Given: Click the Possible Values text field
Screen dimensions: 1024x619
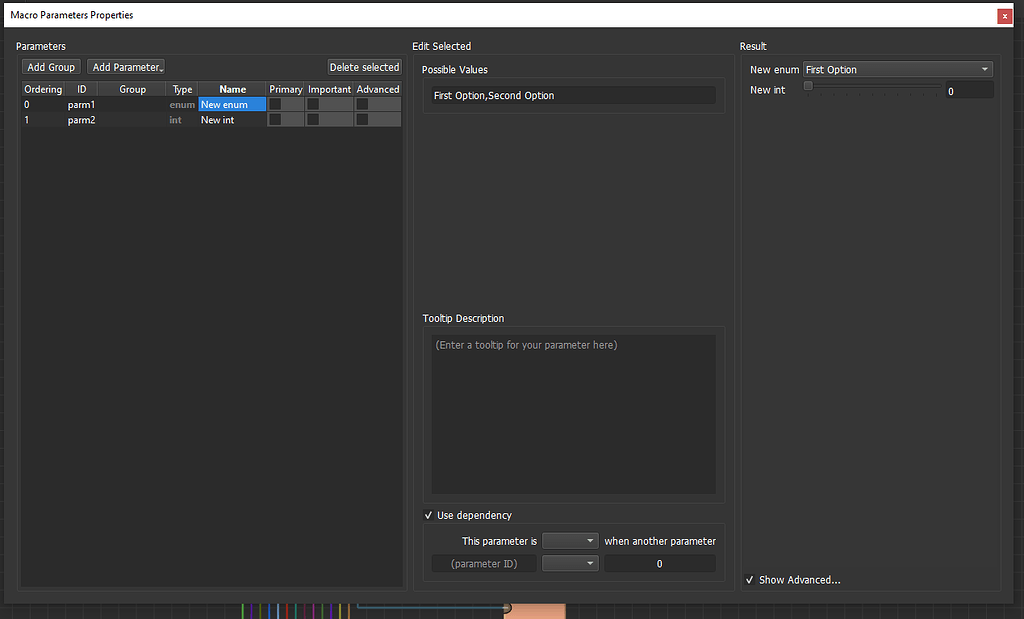Looking at the screenshot, I should coord(573,94).
